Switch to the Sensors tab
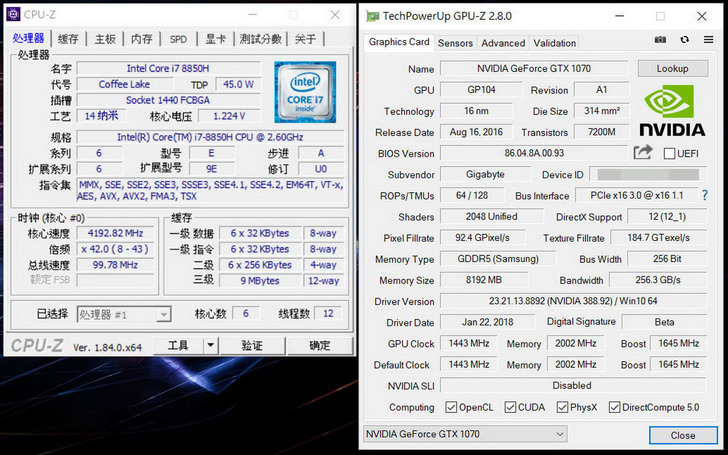This screenshot has width=728, height=455. click(x=455, y=43)
